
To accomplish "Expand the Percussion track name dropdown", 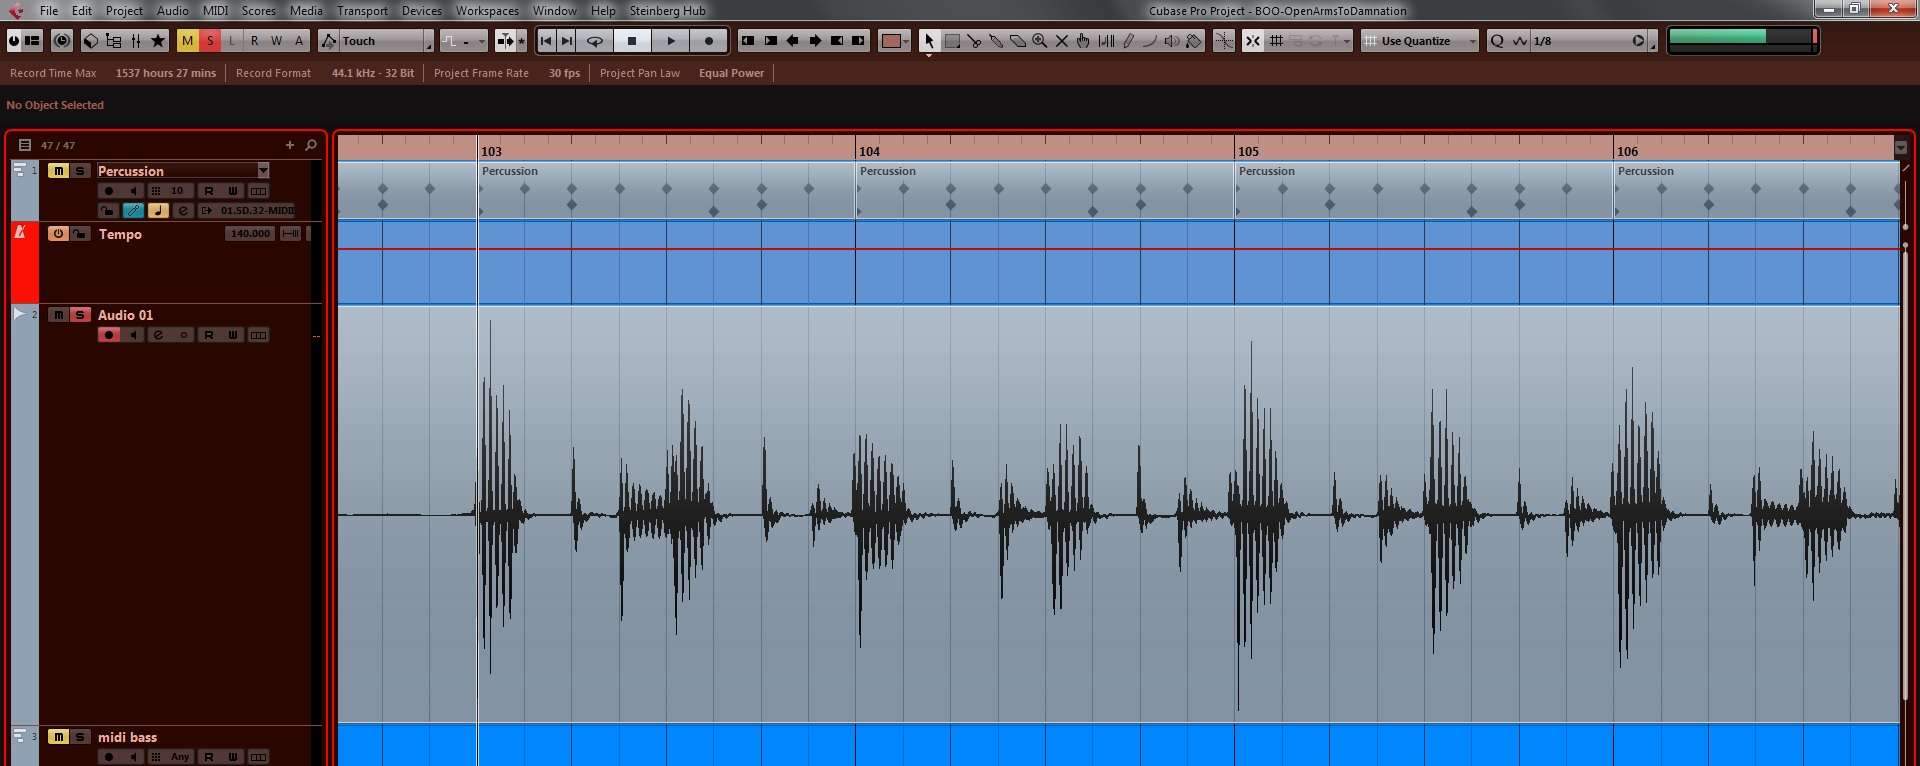I will (263, 171).
